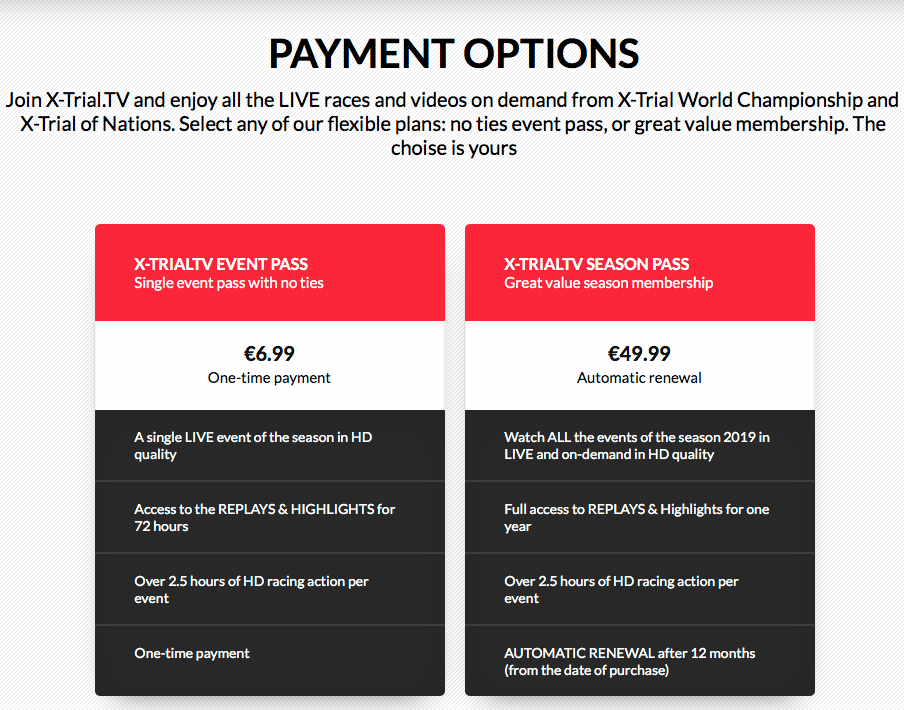Click the 'Automatic renewal' text under €49.99
The height and width of the screenshot is (710, 904).
click(639, 378)
